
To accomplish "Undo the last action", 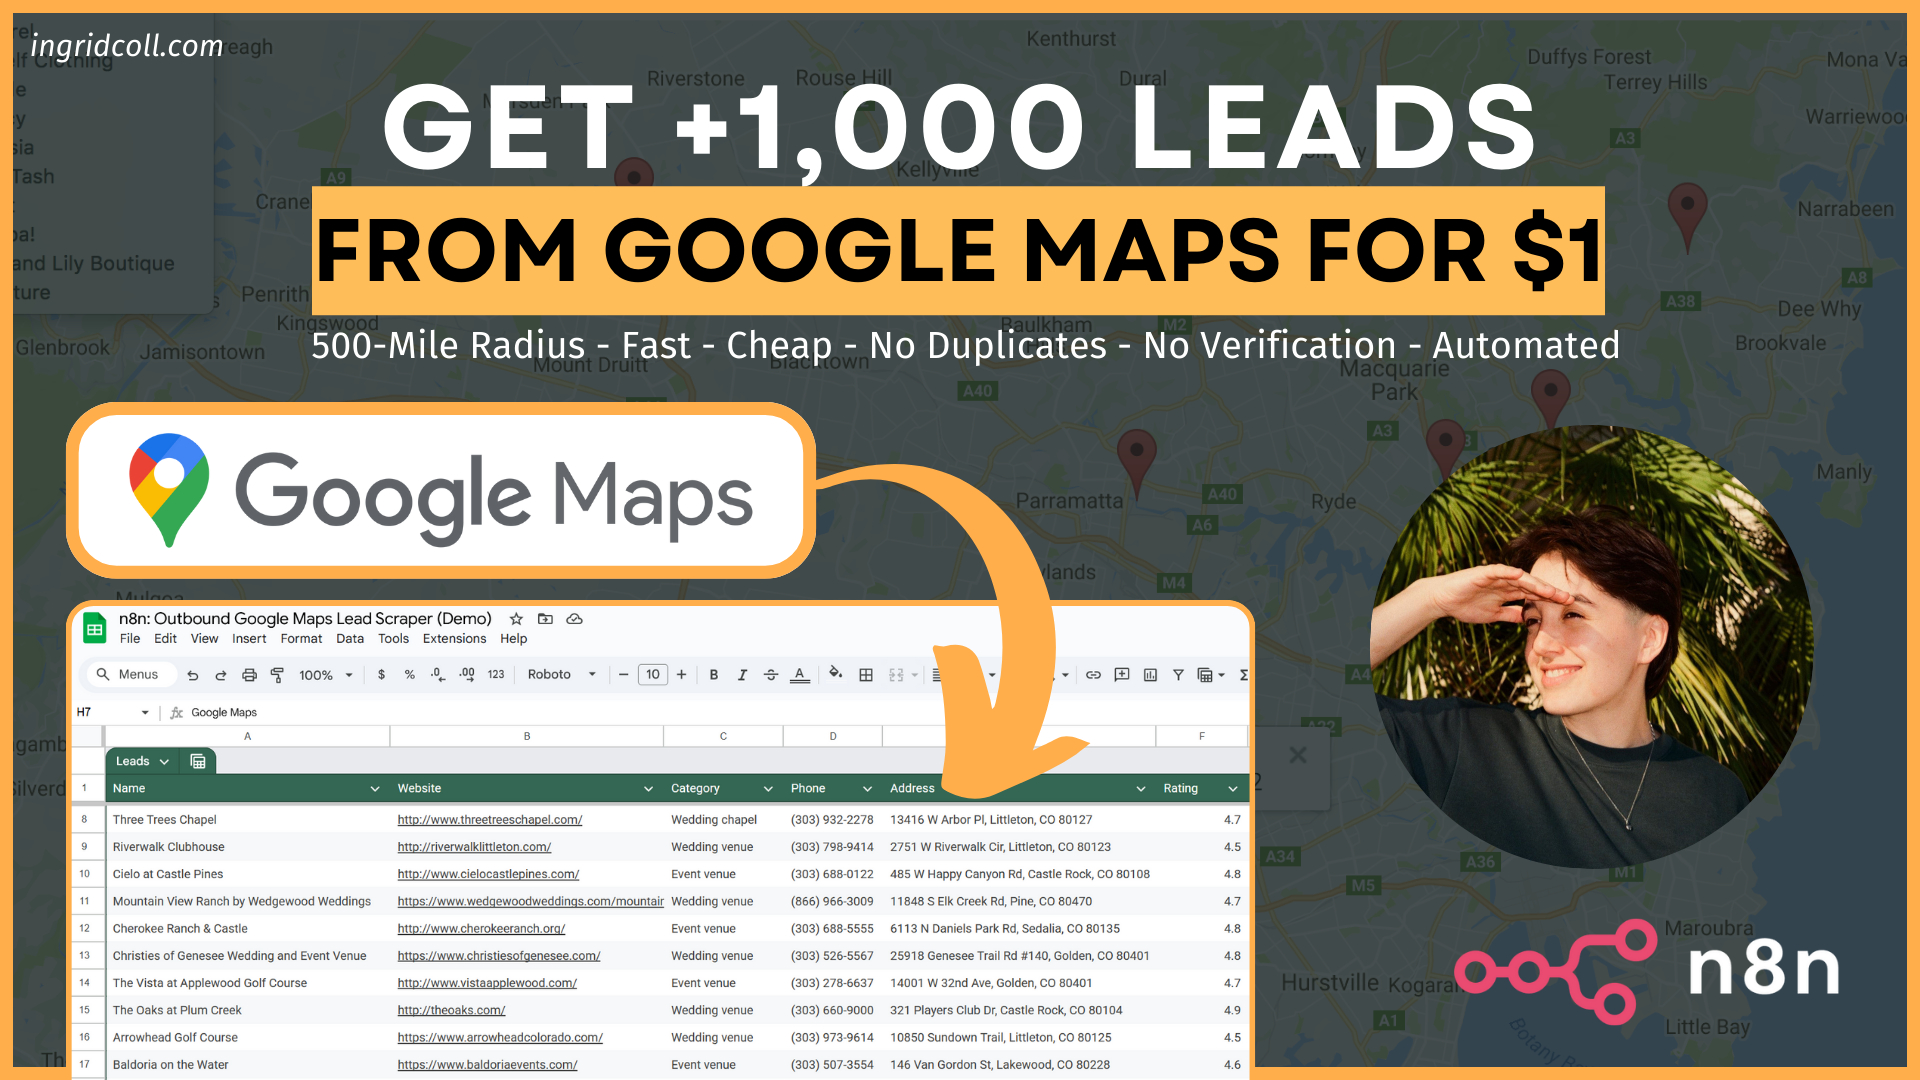I will click(193, 674).
